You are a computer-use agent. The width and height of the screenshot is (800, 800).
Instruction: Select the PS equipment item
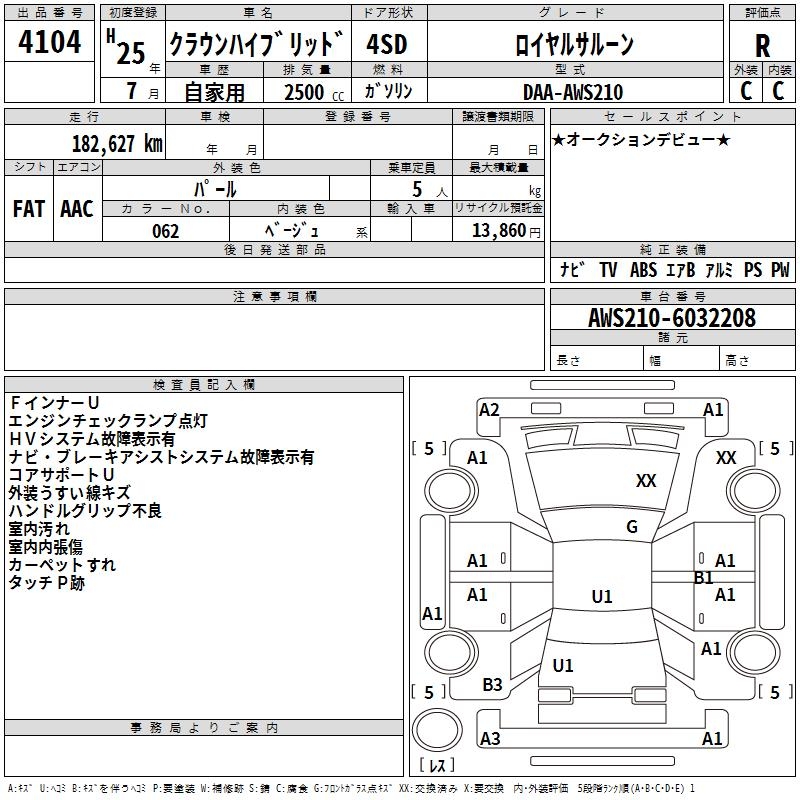753,269
